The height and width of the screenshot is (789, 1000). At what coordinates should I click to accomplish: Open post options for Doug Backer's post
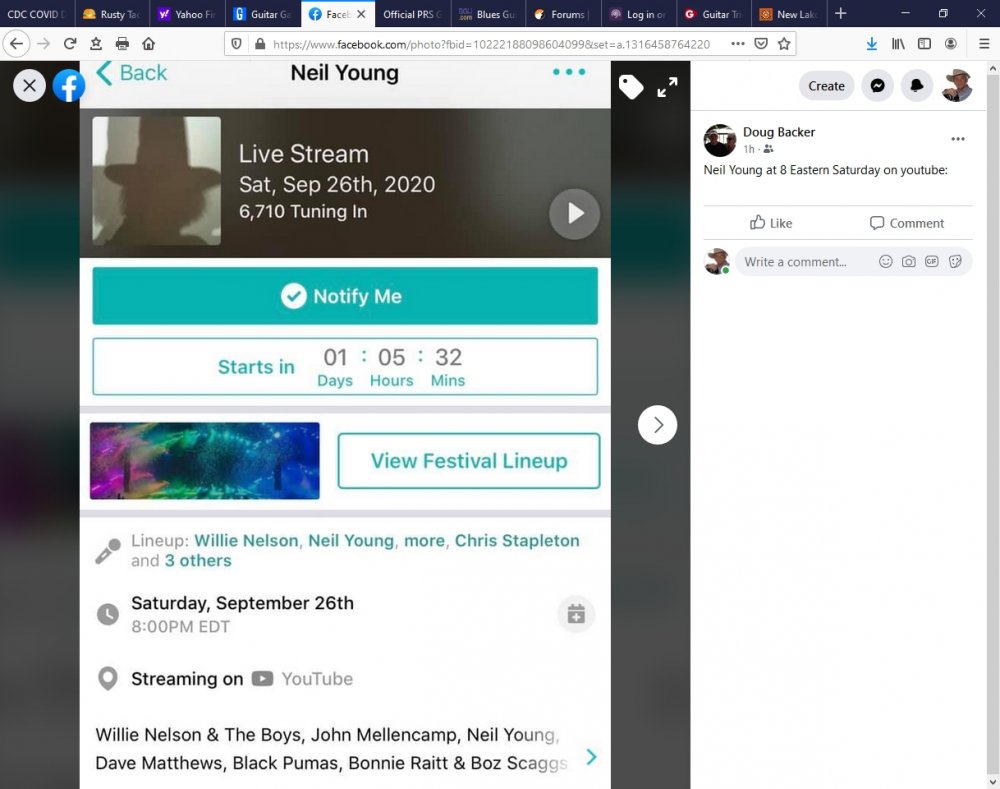(x=958, y=139)
